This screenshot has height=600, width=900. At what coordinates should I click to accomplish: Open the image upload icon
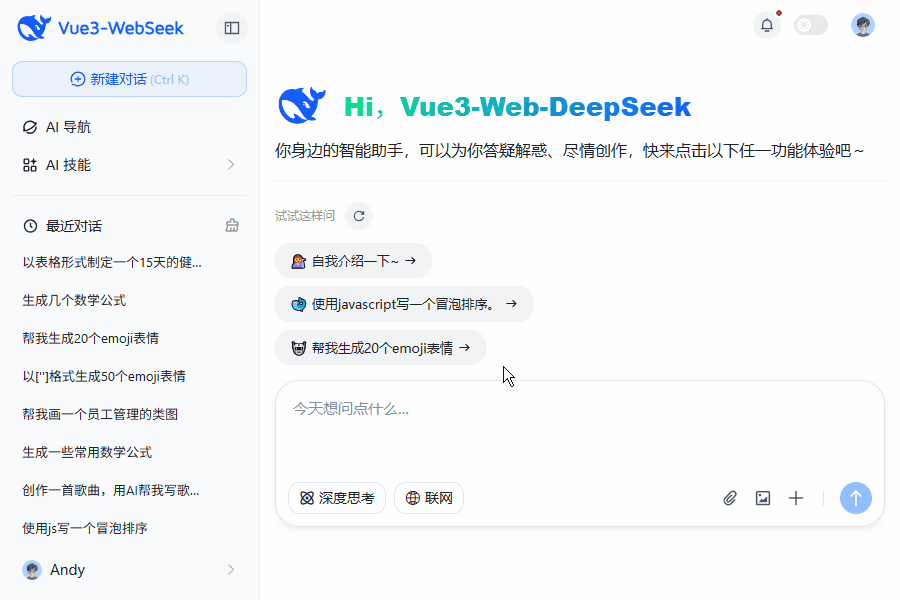(x=763, y=497)
